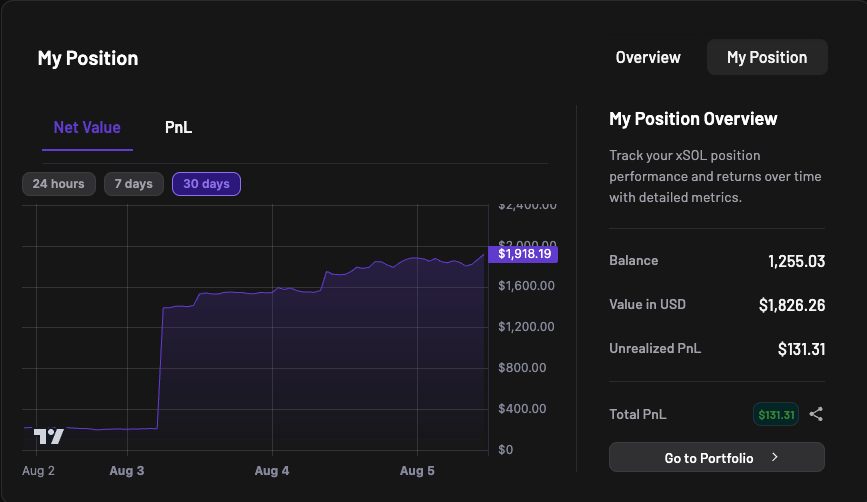Screen dimensions: 867x502
Task: Switch to the Net Value tab
Action: 87,128
